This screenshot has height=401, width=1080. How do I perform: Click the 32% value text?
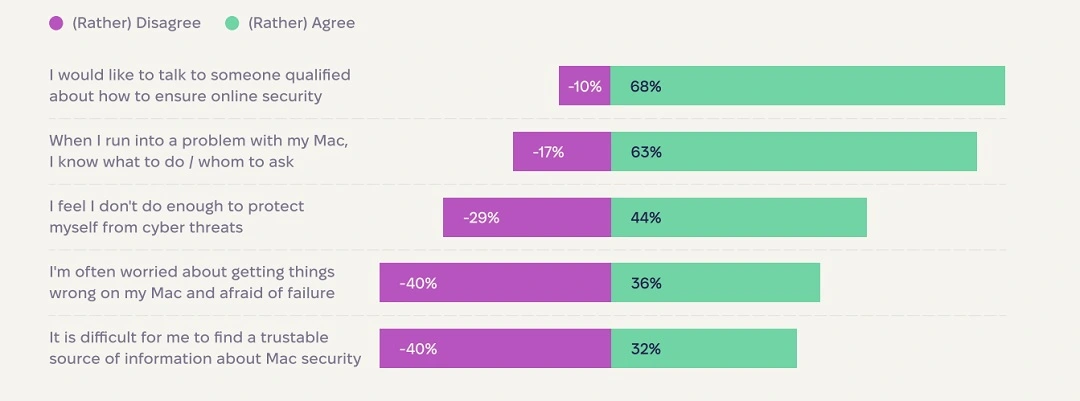(646, 349)
